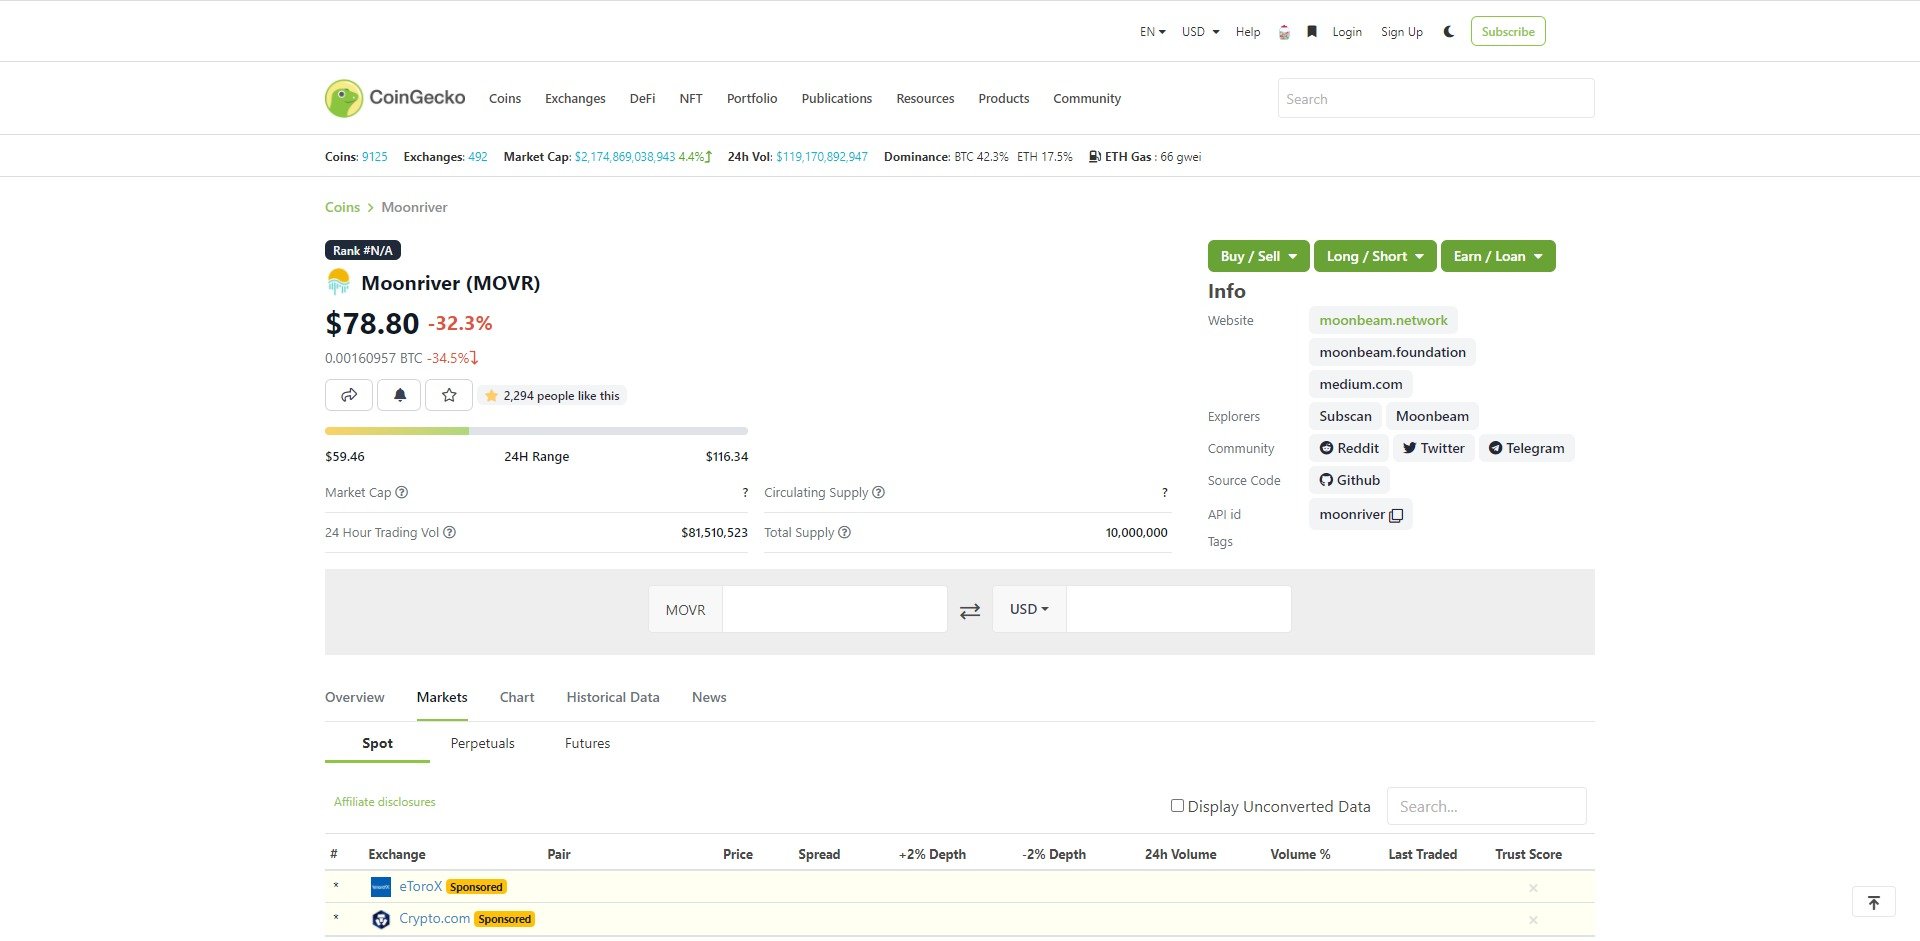The width and height of the screenshot is (1920, 941).
Task: Click the scroll-to-top arrow button
Action: [x=1873, y=902]
